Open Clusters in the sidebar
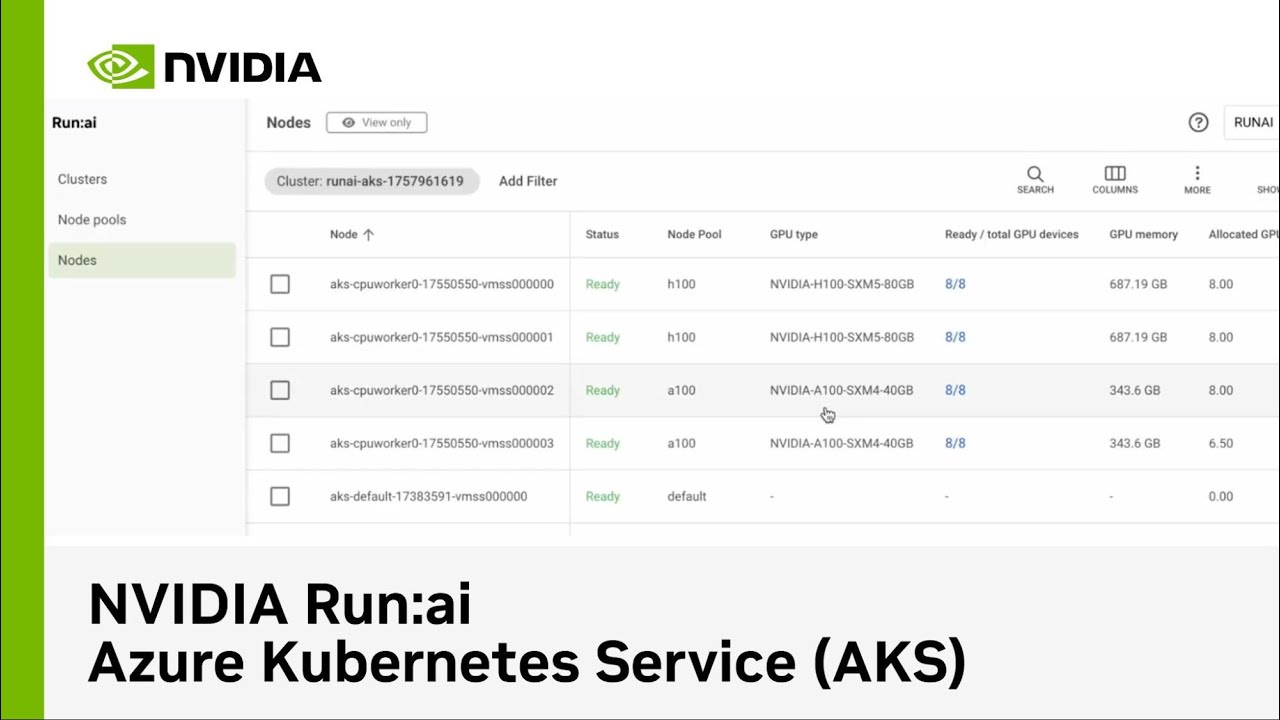The image size is (1280, 720). click(82, 179)
